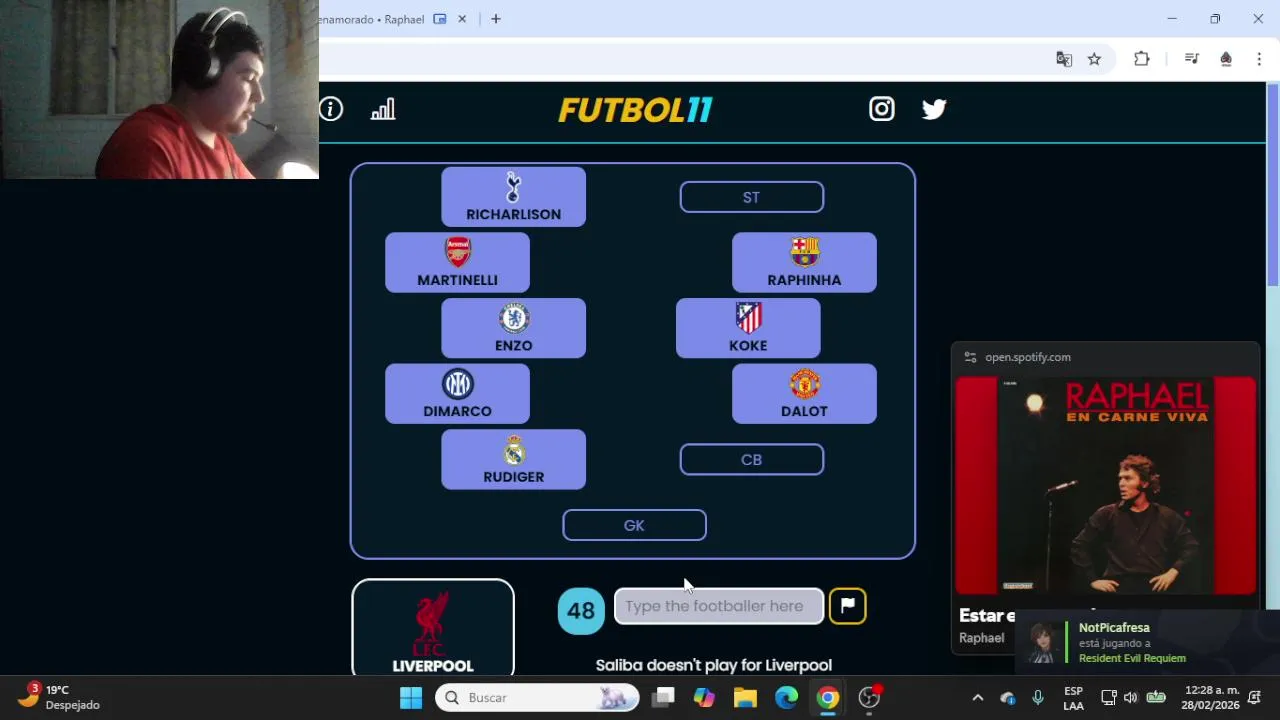Click 'Resident Evil Requiem' notification text
The height and width of the screenshot is (720, 1280).
1132,658
